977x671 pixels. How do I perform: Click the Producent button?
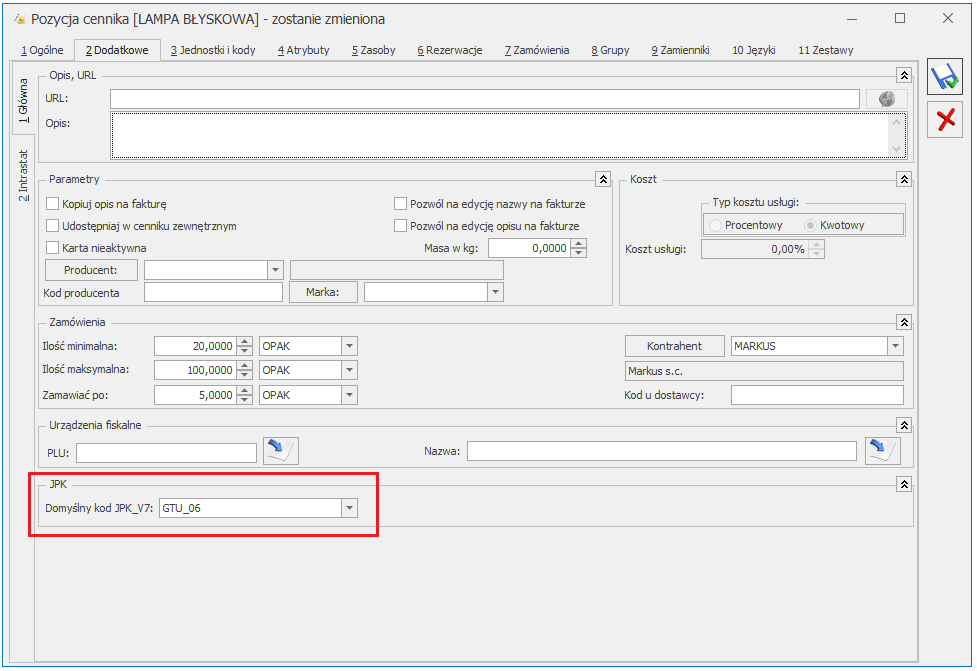point(91,270)
